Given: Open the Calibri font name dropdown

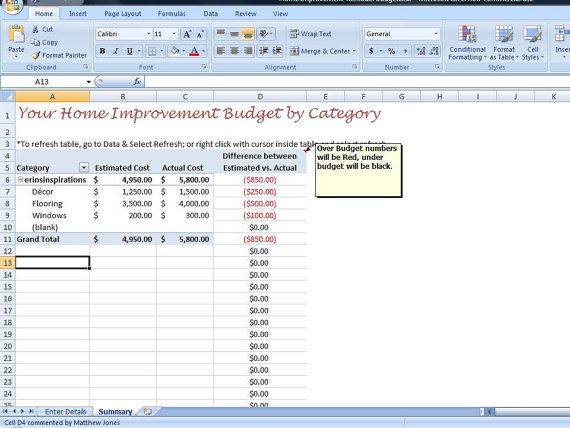Looking at the screenshot, I should coord(149,34).
